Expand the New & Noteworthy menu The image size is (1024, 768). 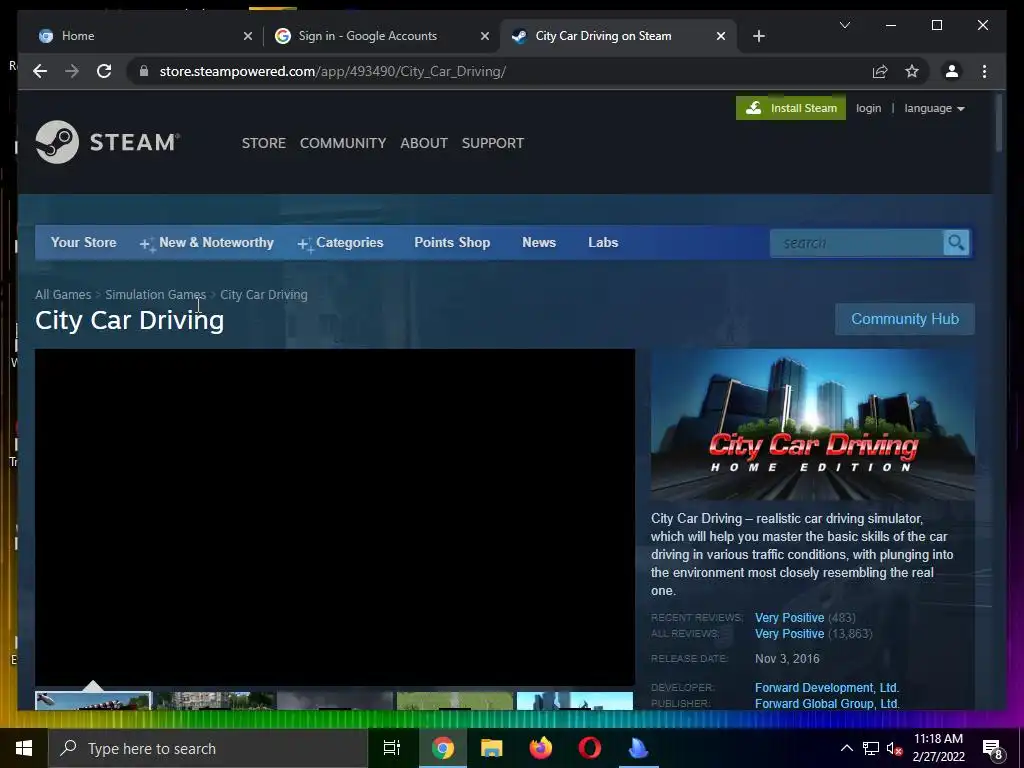[207, 243]
